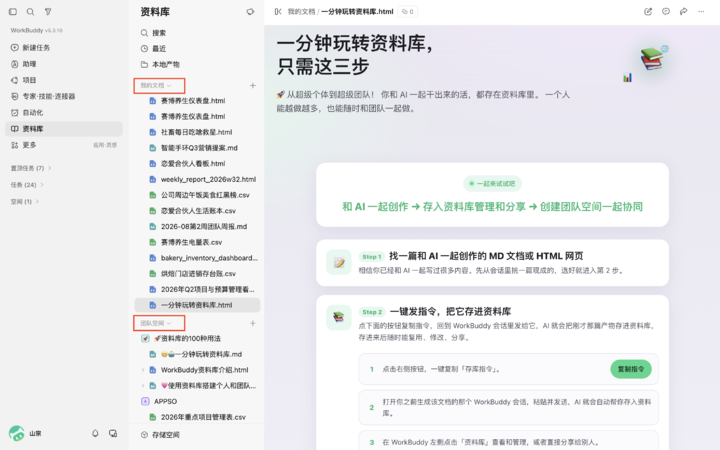Open 2026年重点项目管理表.csv
The image size is (720, 450).
tap(197, 417)
